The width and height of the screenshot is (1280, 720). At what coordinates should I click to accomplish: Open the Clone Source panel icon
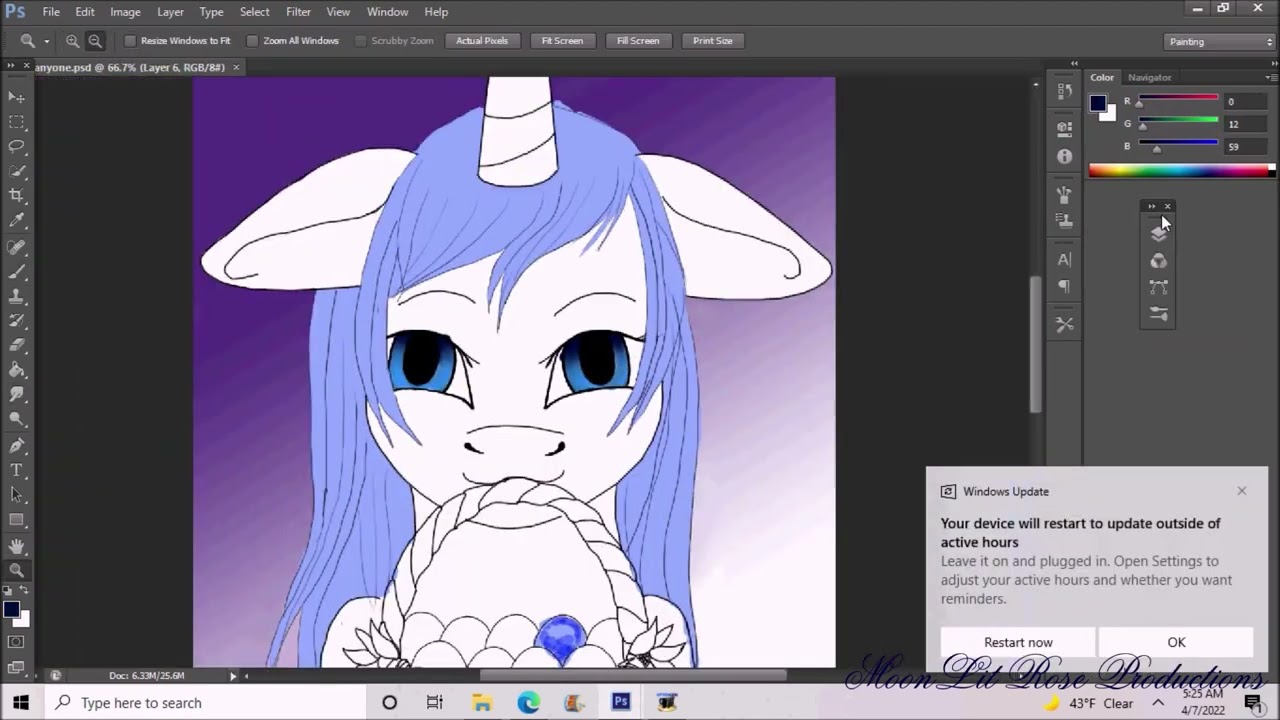tap(1064, 220)
